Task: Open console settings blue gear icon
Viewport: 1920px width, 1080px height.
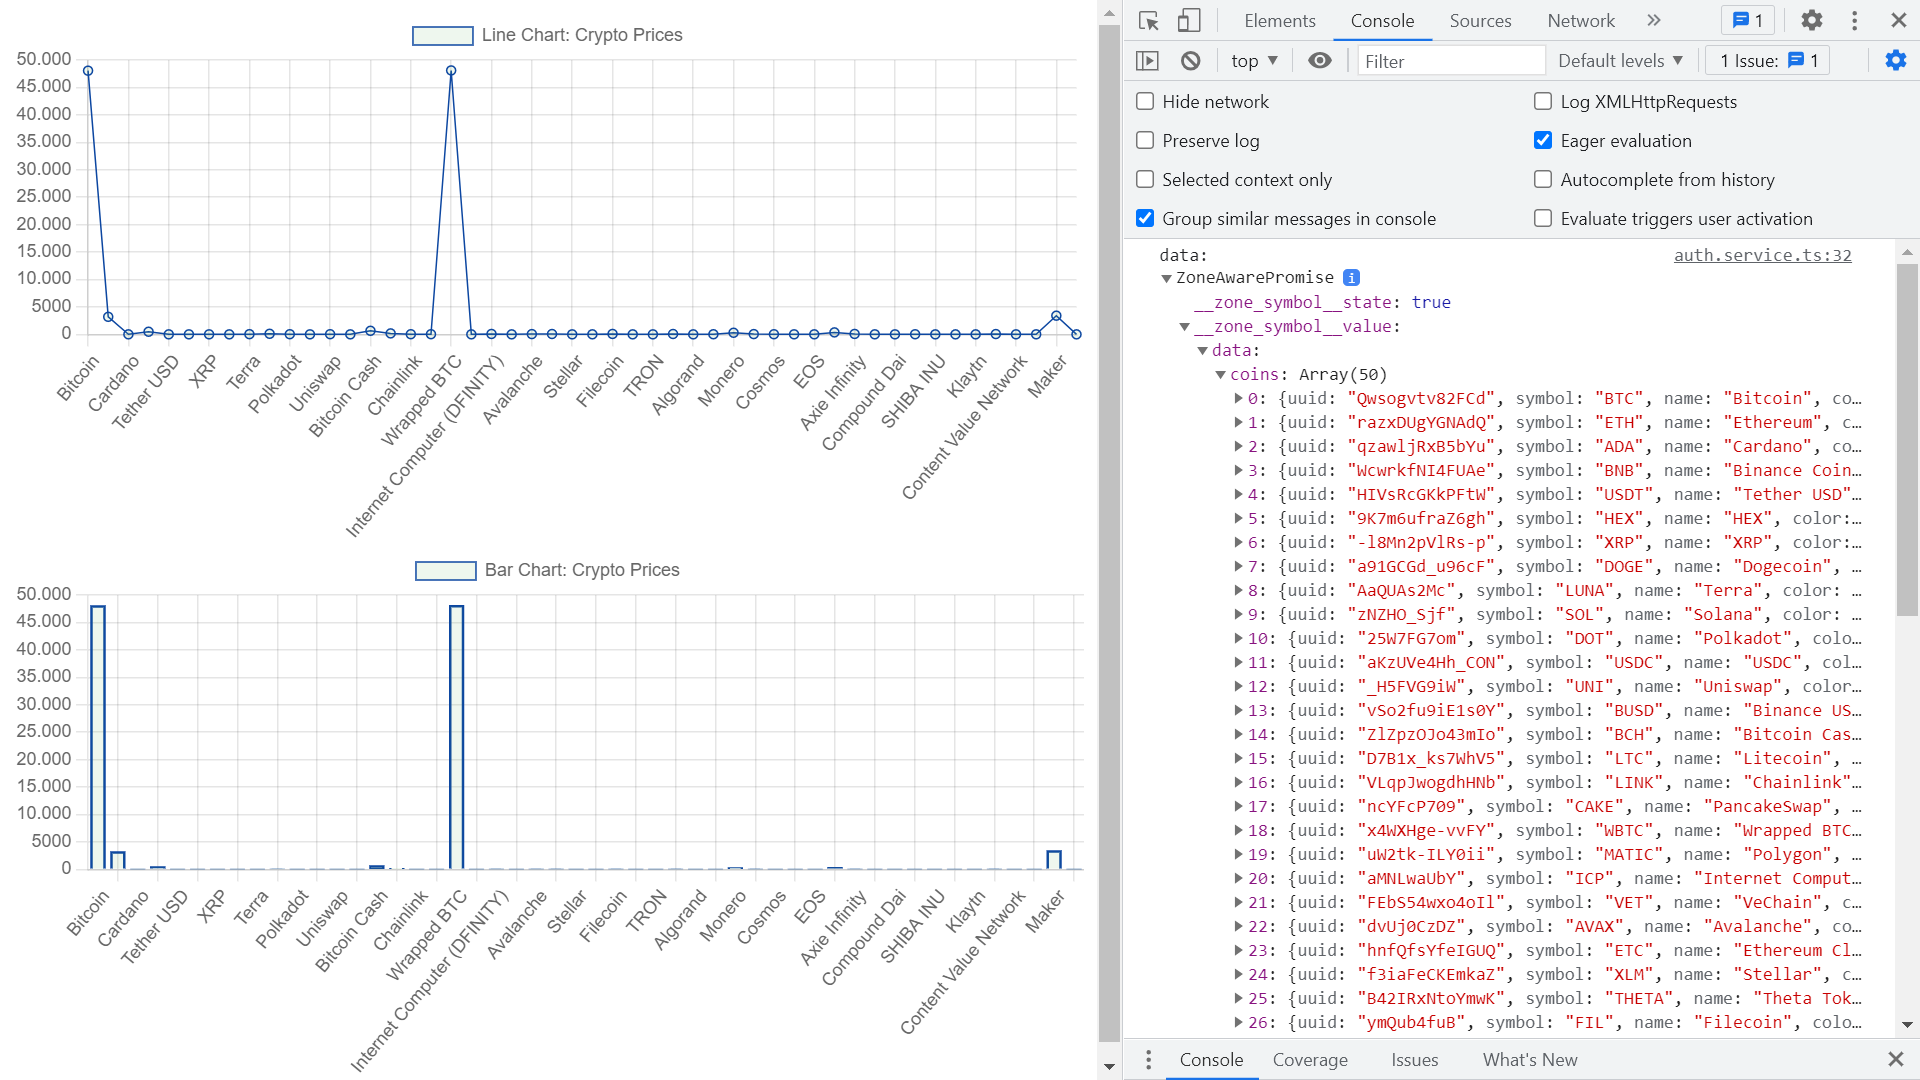Action: tap(1895, 61)
